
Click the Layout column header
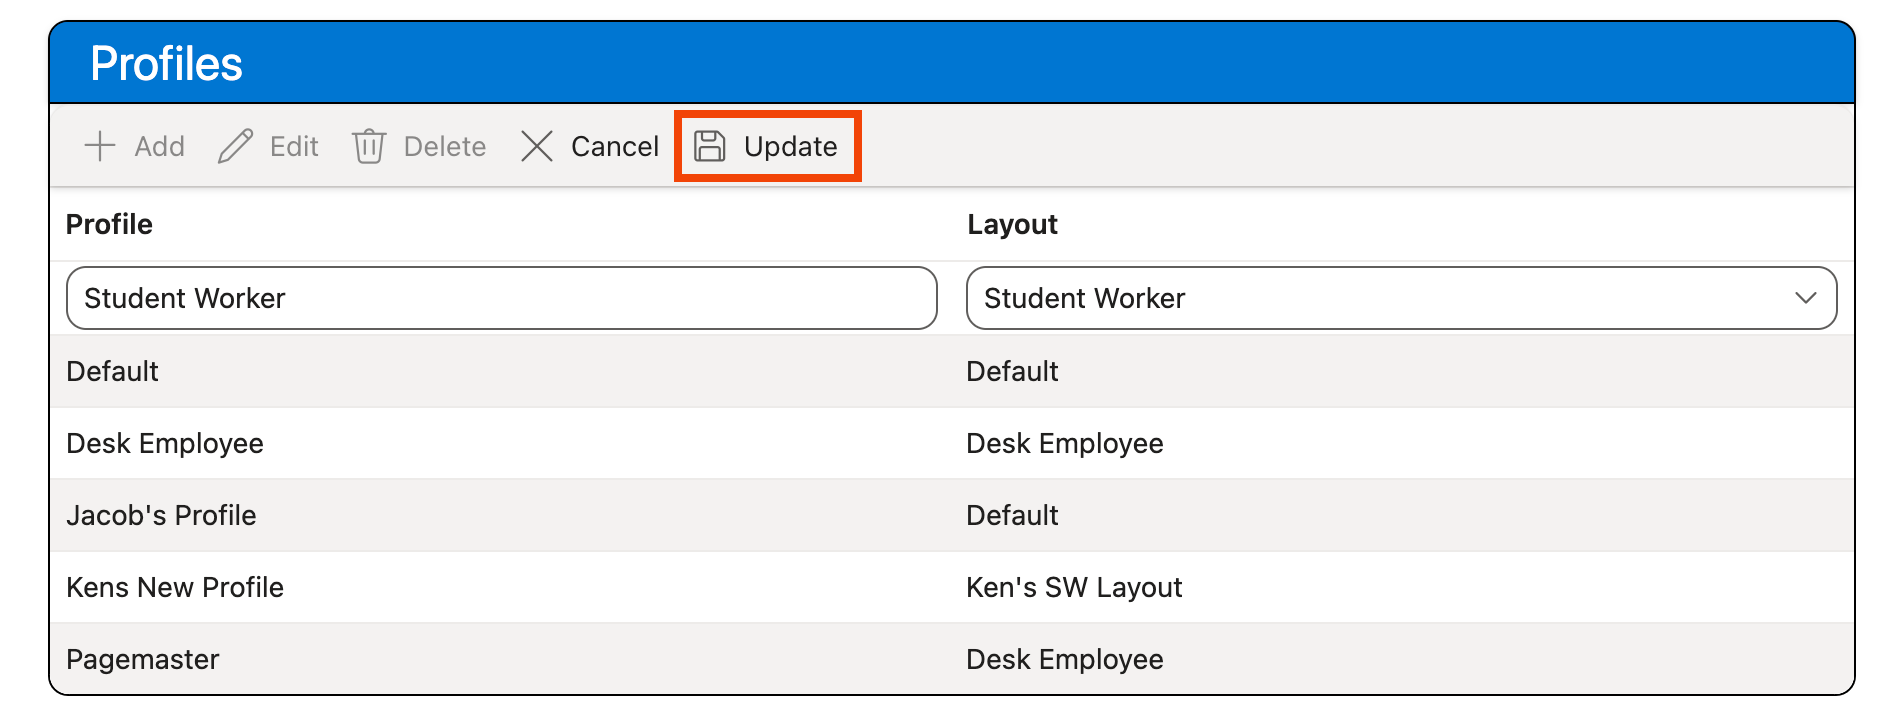click(x=1012, y=224)
